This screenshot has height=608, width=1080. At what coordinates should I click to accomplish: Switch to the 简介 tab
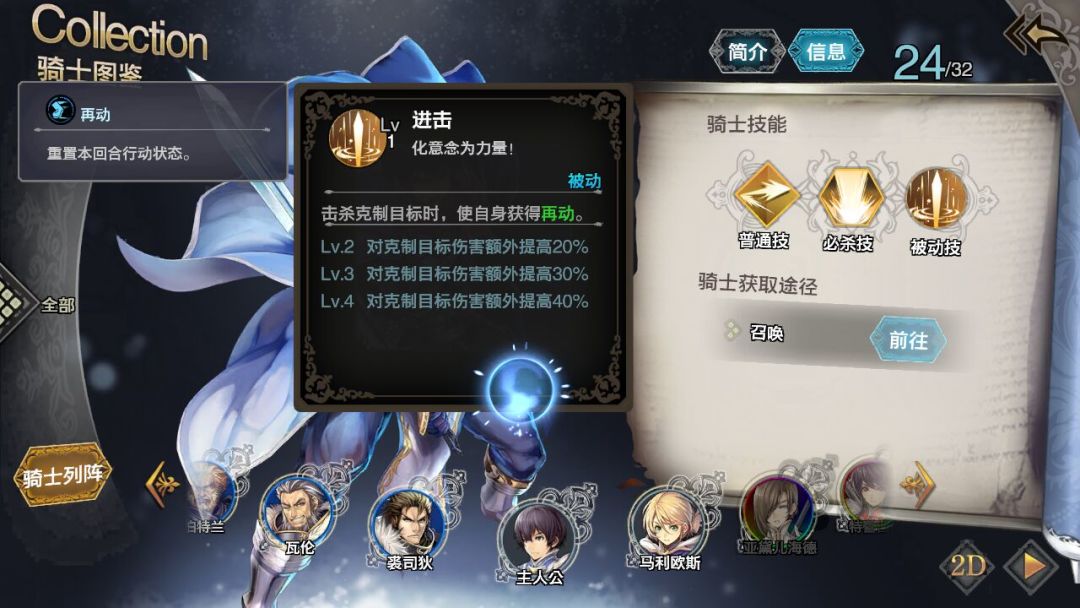[747, 51]
